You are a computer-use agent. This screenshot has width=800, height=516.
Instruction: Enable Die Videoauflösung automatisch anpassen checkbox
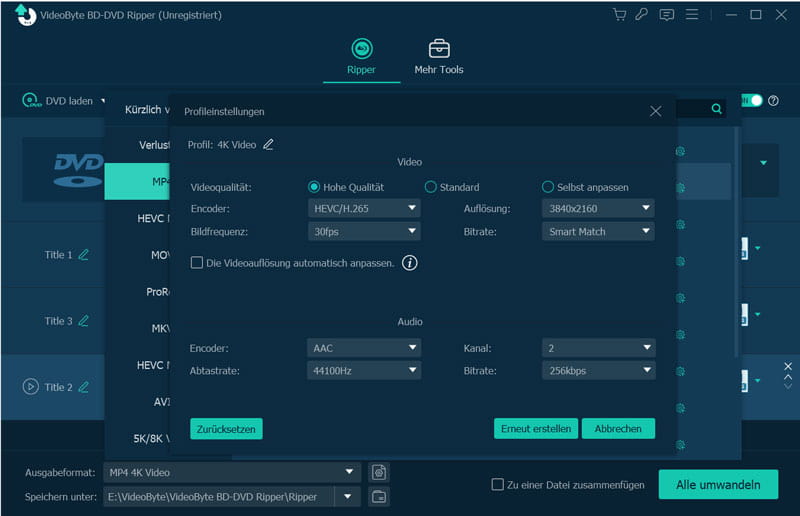click(x=196, y=263)
